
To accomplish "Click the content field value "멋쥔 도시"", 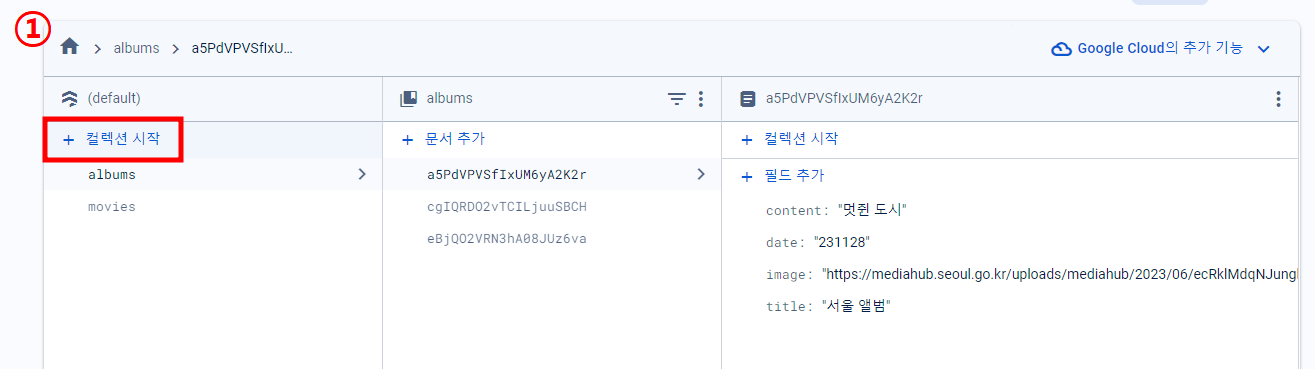I will click(x=872, y=210).
